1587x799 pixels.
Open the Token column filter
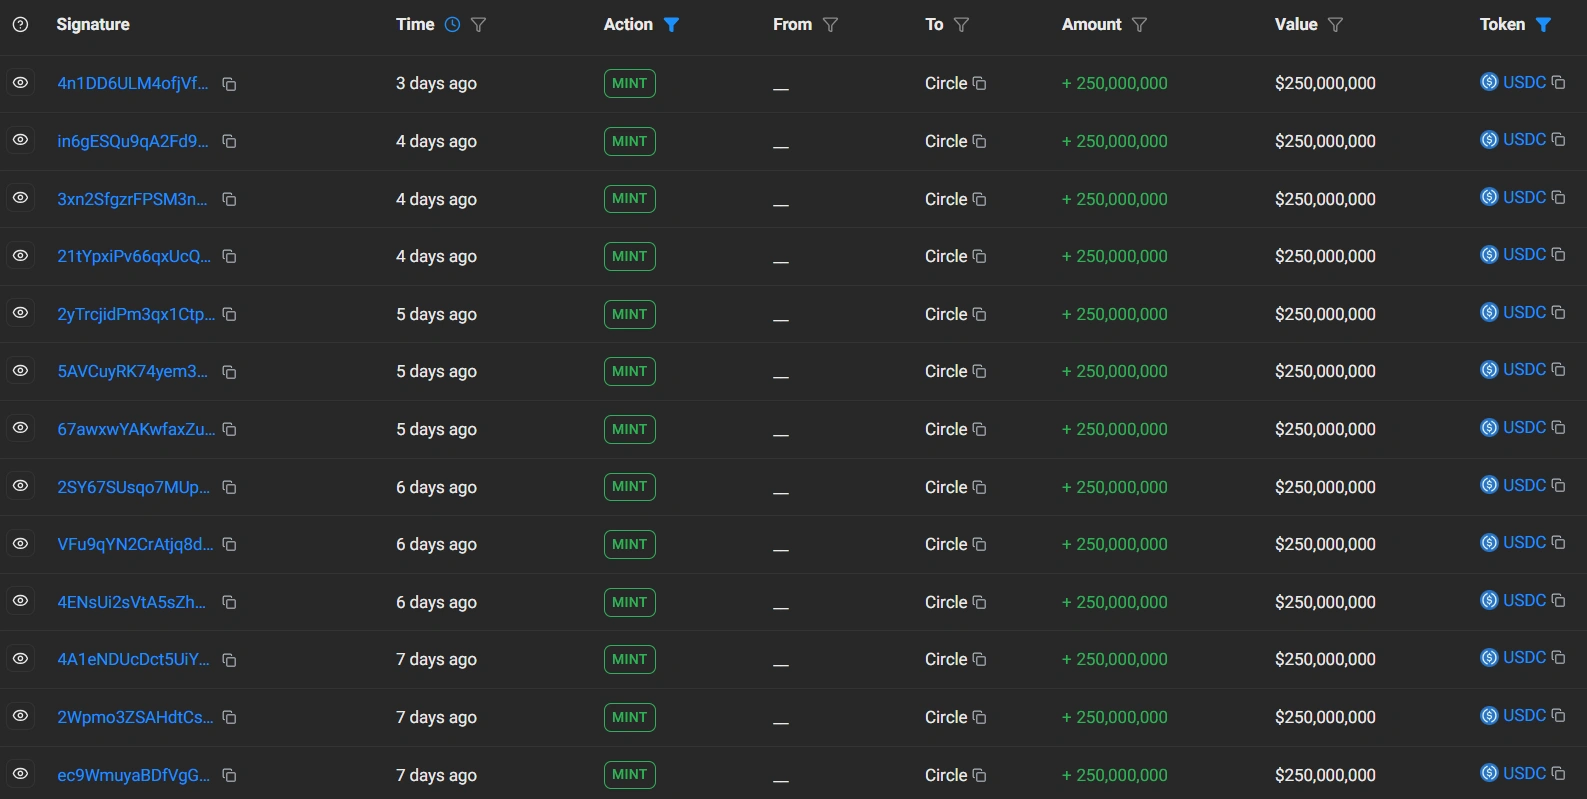tap(1543, 25)
